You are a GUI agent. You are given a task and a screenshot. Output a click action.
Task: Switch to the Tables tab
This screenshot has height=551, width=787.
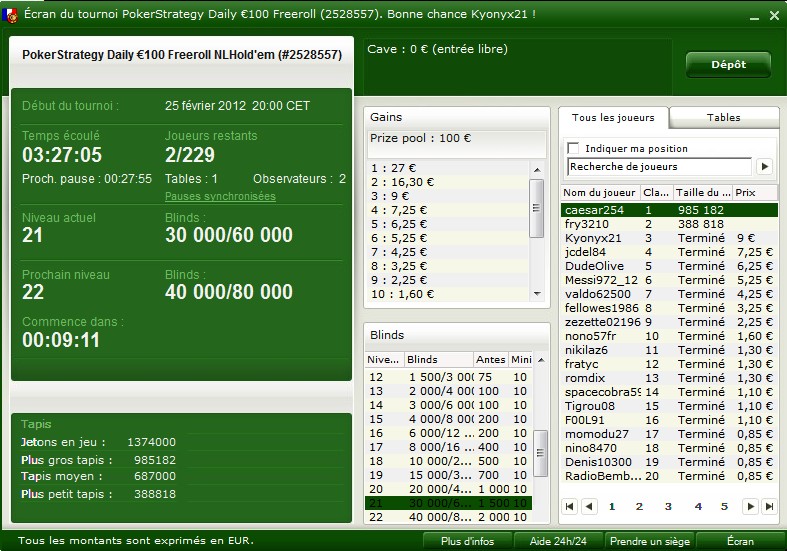point(723,117)
